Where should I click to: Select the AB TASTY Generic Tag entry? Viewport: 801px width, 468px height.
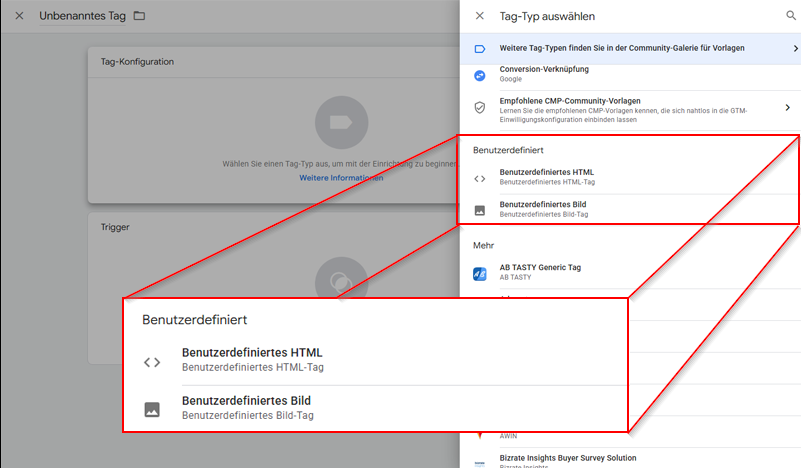click(553, 268)
